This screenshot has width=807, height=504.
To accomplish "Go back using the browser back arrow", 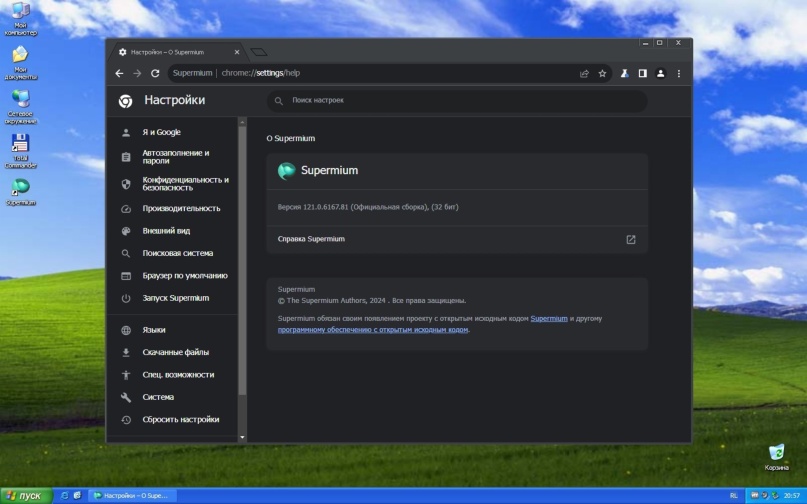I will [119, 73].
